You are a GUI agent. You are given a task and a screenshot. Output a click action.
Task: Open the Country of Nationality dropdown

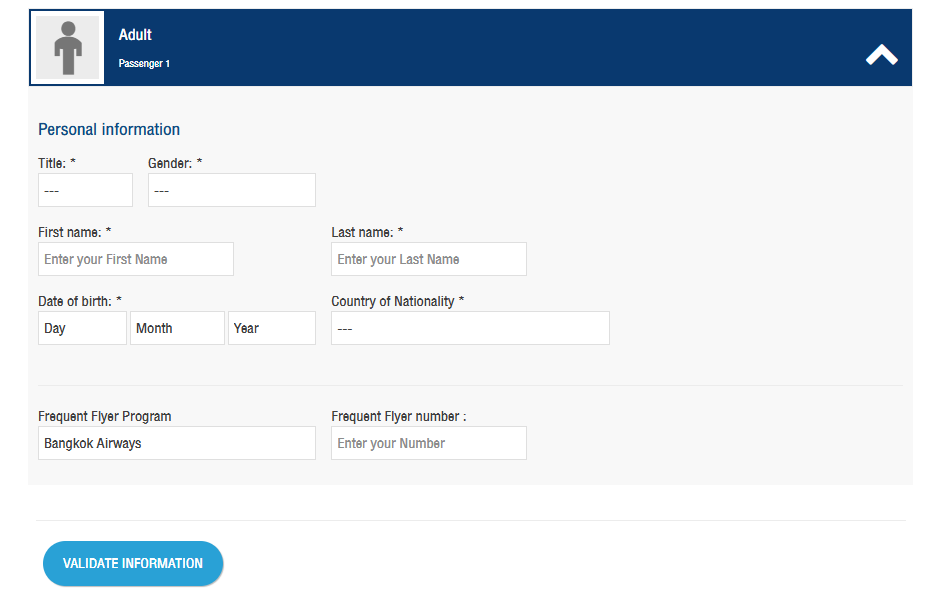(470, 328)
